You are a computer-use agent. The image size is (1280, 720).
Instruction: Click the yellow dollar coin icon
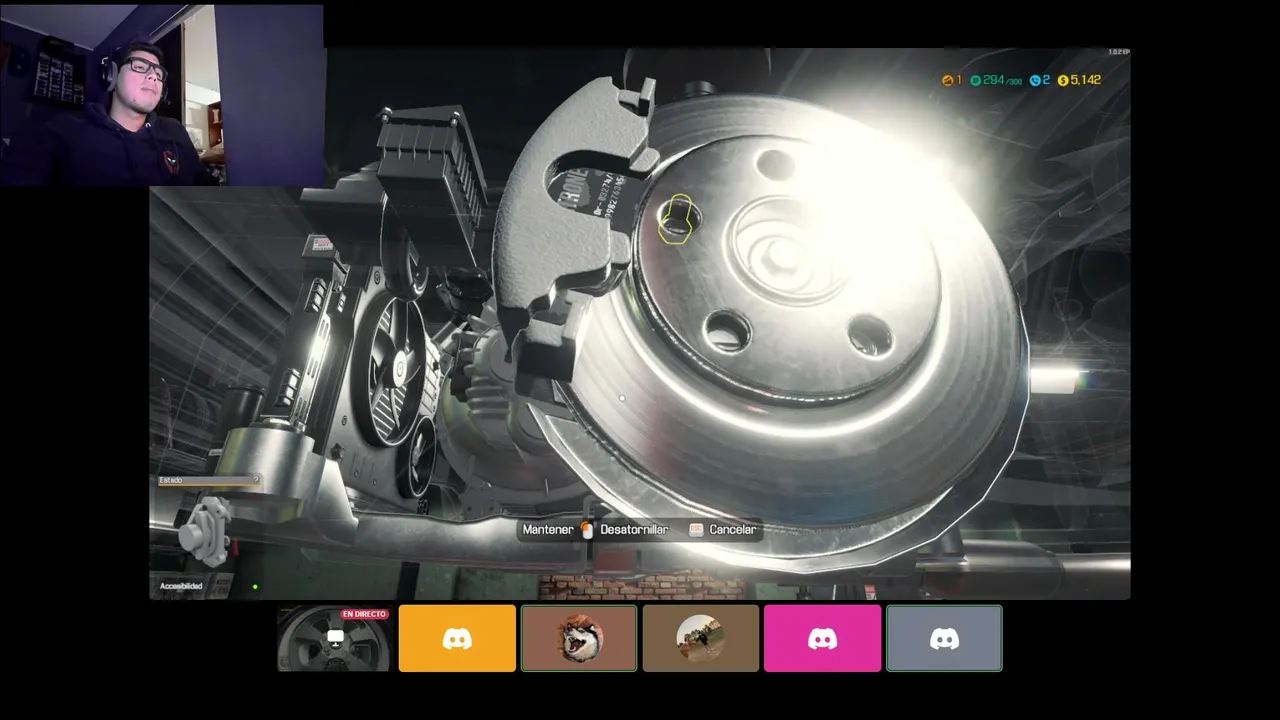click(x=1063, y=80)
